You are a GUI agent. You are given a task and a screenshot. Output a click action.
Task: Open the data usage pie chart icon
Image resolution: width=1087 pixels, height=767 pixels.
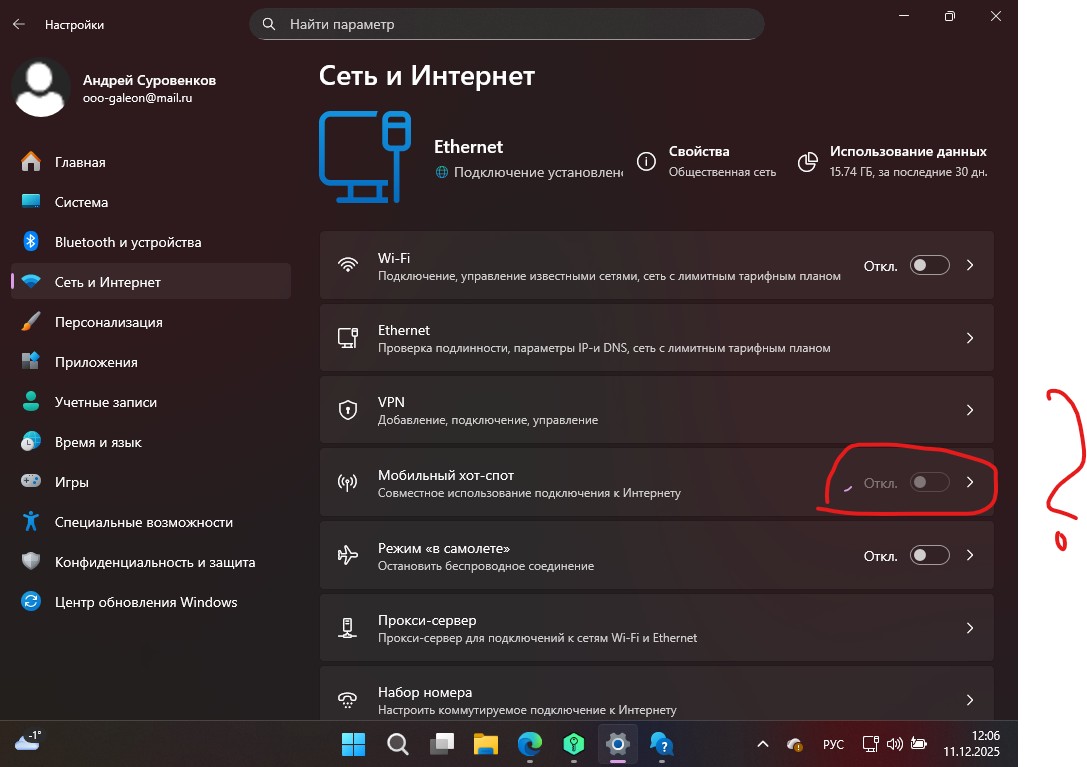[807, 161]
